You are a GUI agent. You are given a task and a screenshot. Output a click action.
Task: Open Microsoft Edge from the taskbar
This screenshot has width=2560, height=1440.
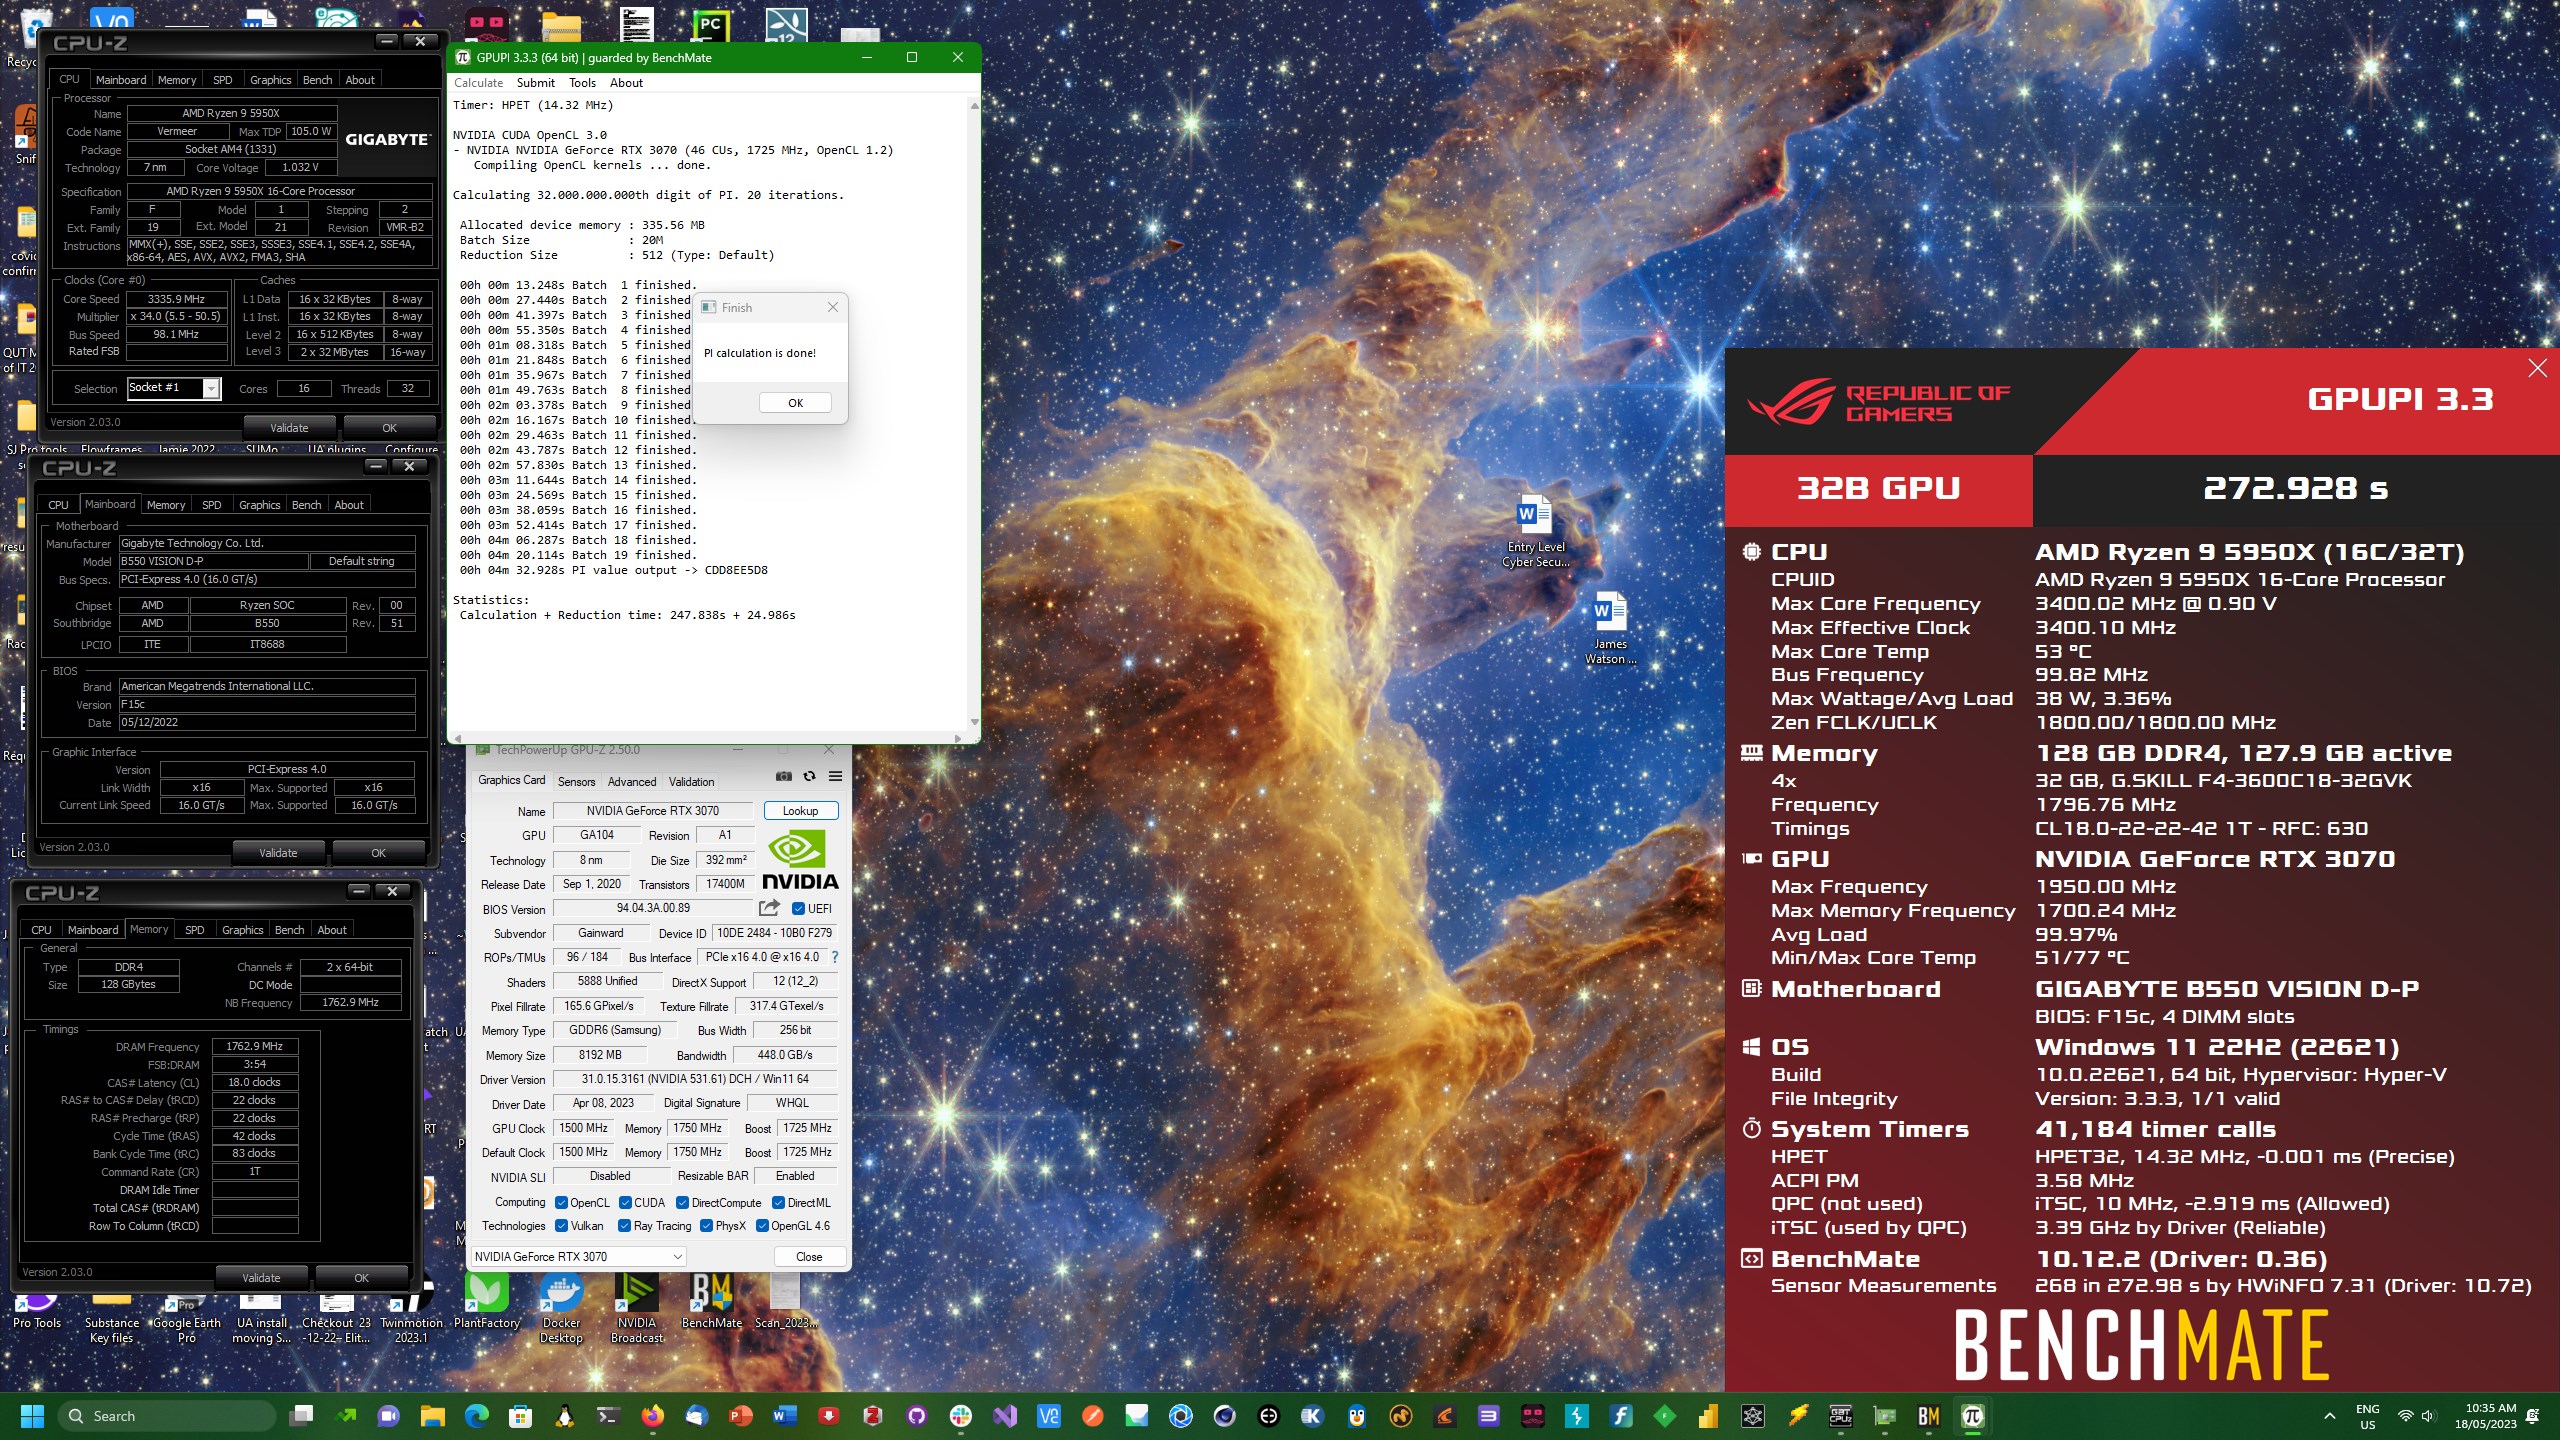pos(477,1416)
